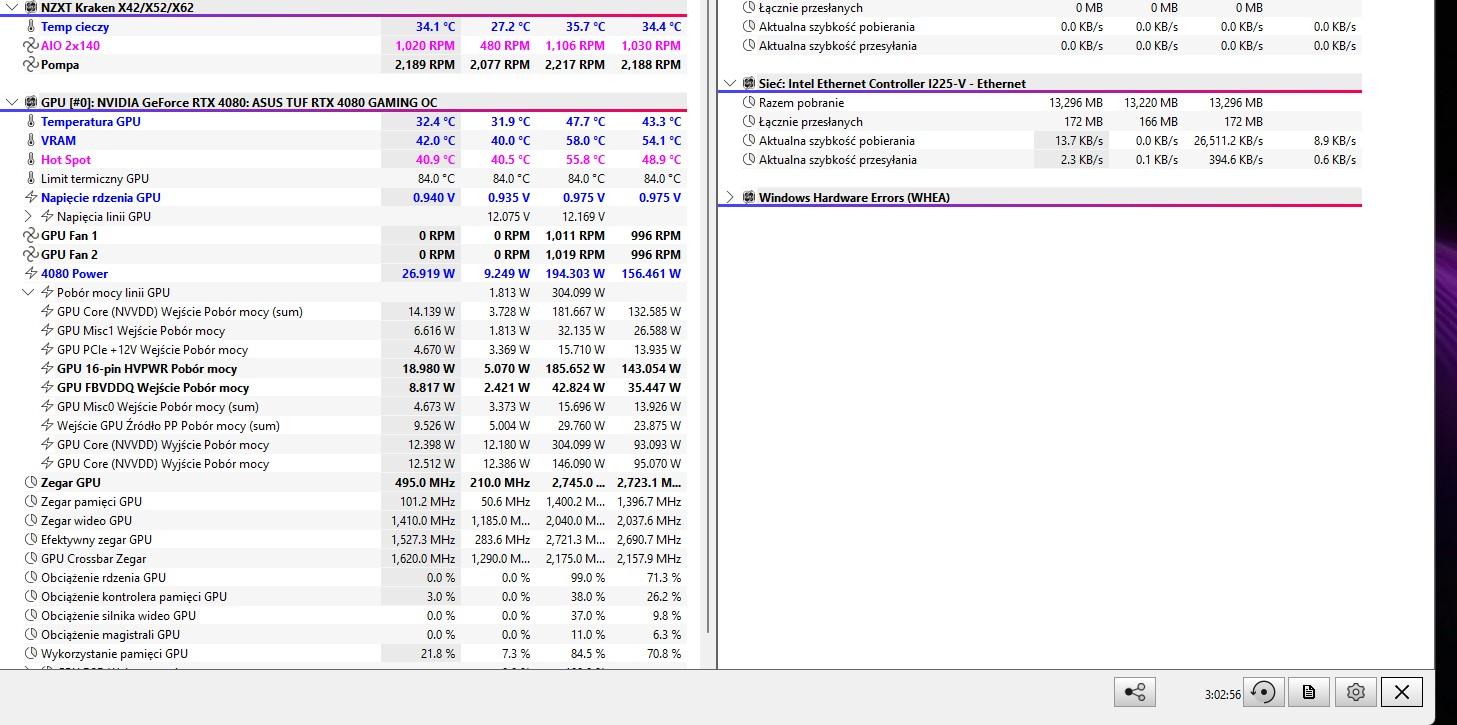
Task: Click the lightning icon beside 4080 Power
Action: pyautogui.click(x=30, y=274)
